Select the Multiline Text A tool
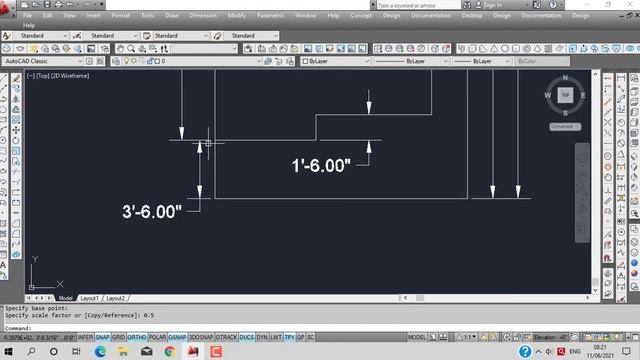This screenshot has height=360, width=640. click(x=3, y=265)
